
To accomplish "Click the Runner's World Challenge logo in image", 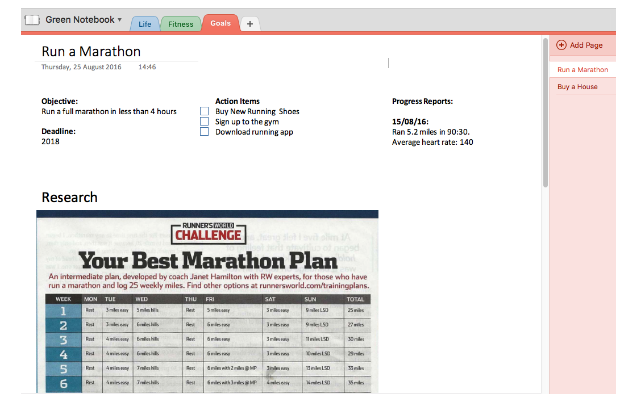I will pyautogui.click(x=208, y=233).
